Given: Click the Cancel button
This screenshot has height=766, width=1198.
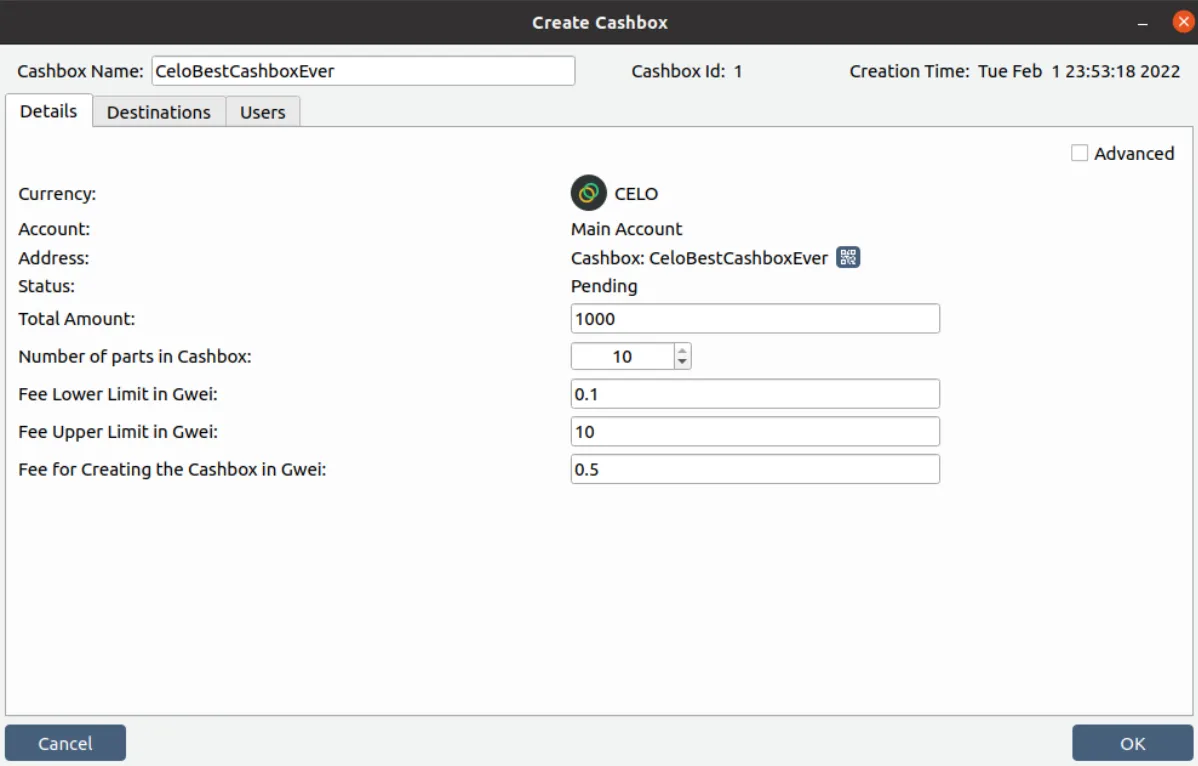Looking at the screenshot, I should [65, 743].
